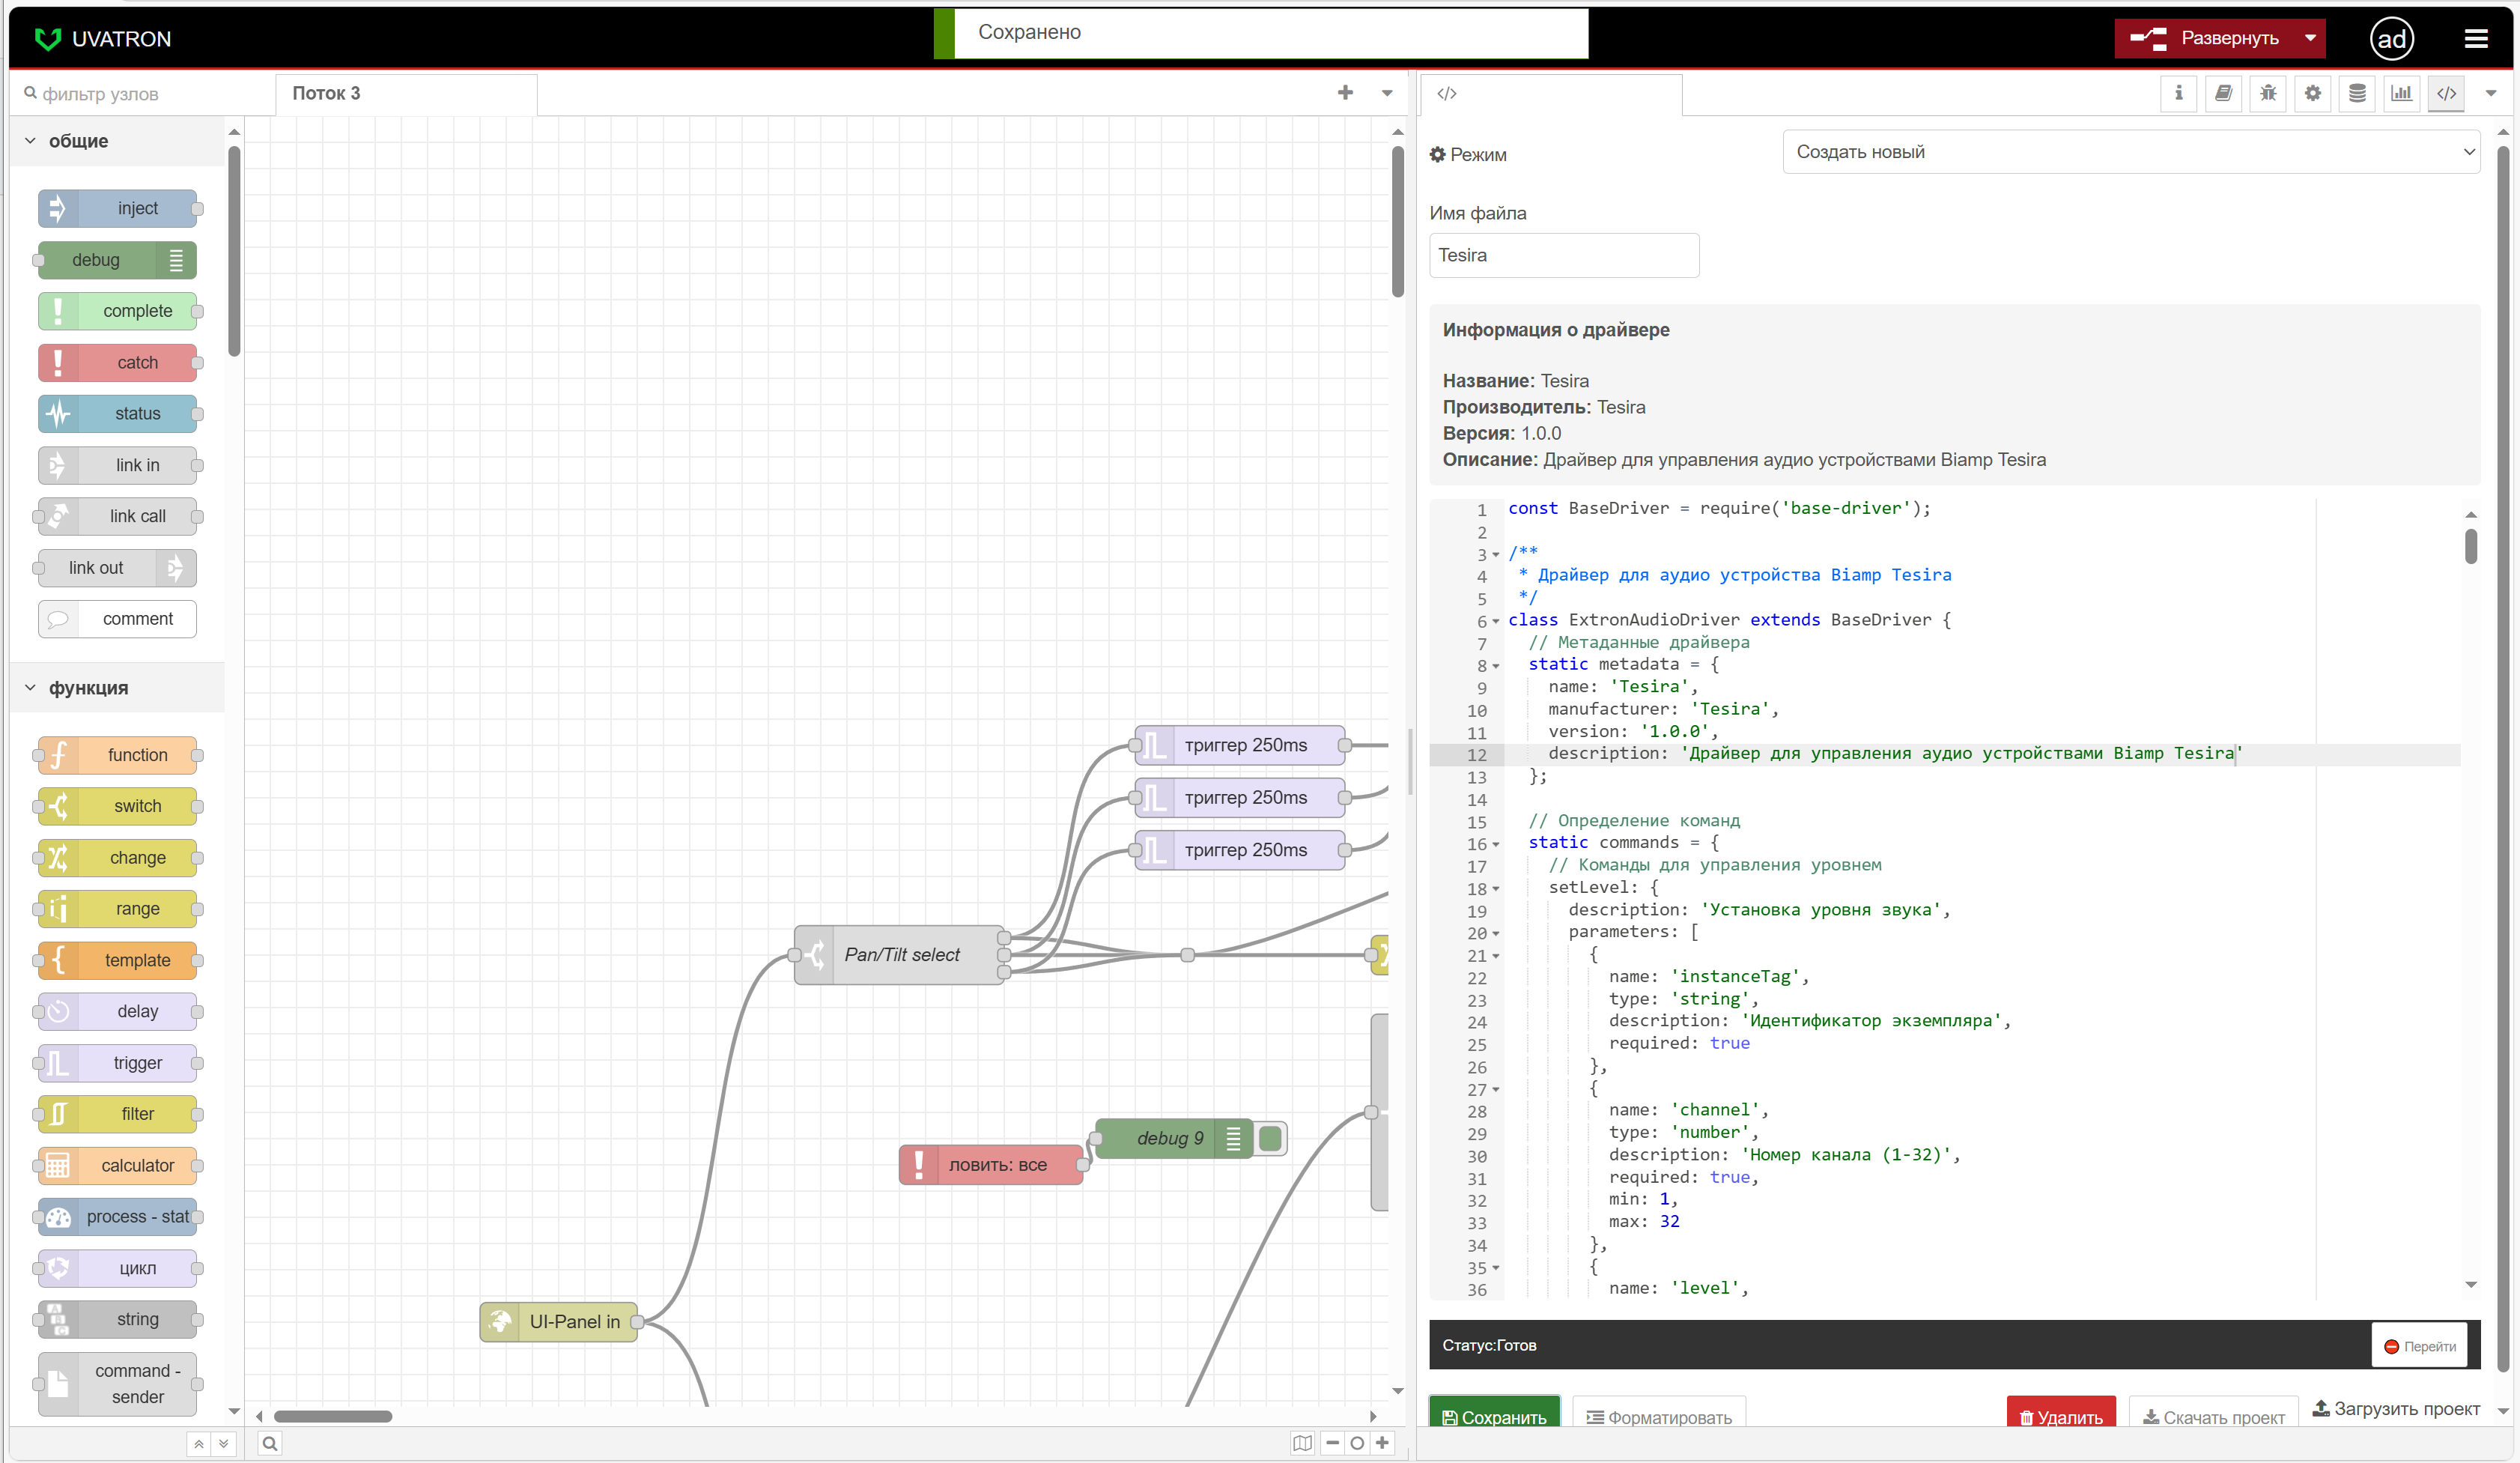Add a new flow tab with plus
The image size is (2520, 1463).
[x=1345, y=93]
